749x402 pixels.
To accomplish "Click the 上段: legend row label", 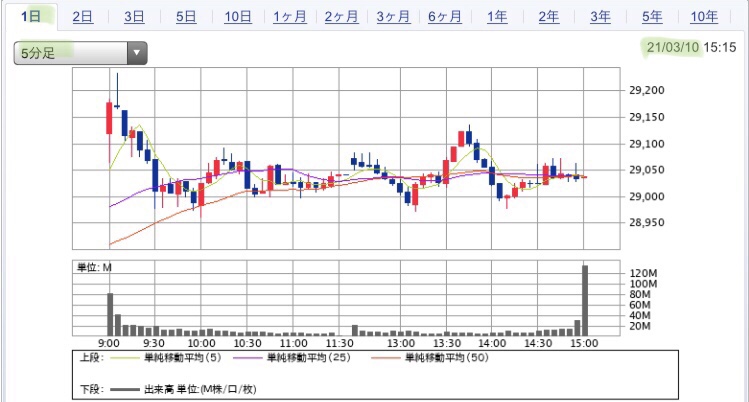I will pyautogui.click(x=92, y=358).
